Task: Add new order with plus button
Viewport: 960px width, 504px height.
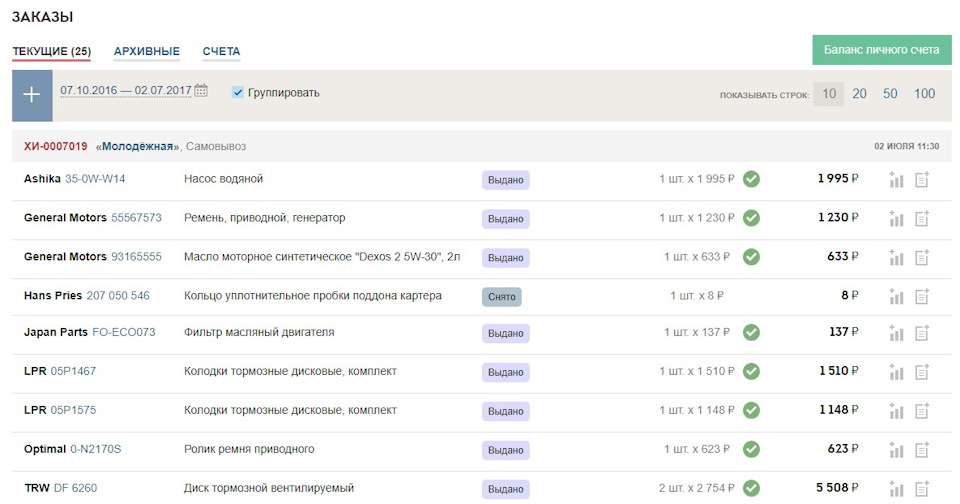Action: [x=32, y=95]
